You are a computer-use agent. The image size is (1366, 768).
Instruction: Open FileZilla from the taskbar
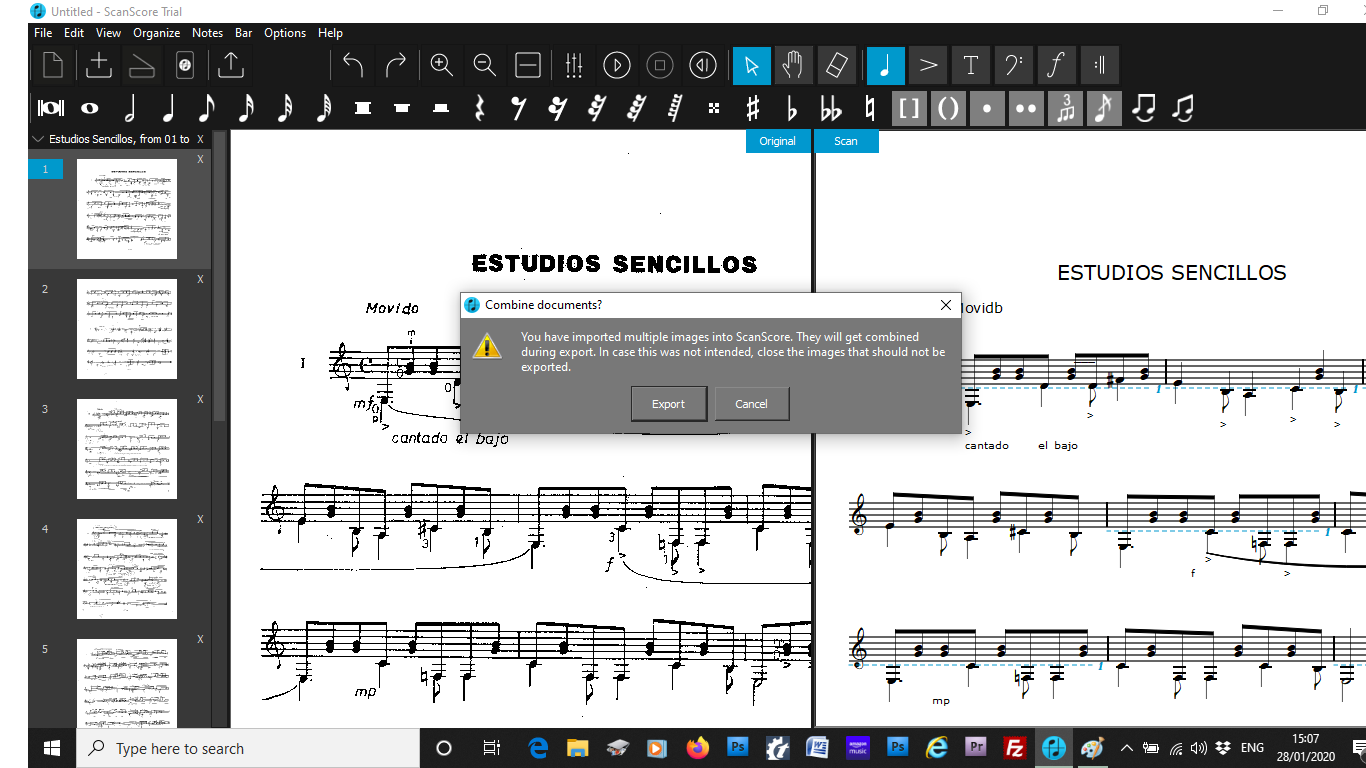click(1014, 748)
